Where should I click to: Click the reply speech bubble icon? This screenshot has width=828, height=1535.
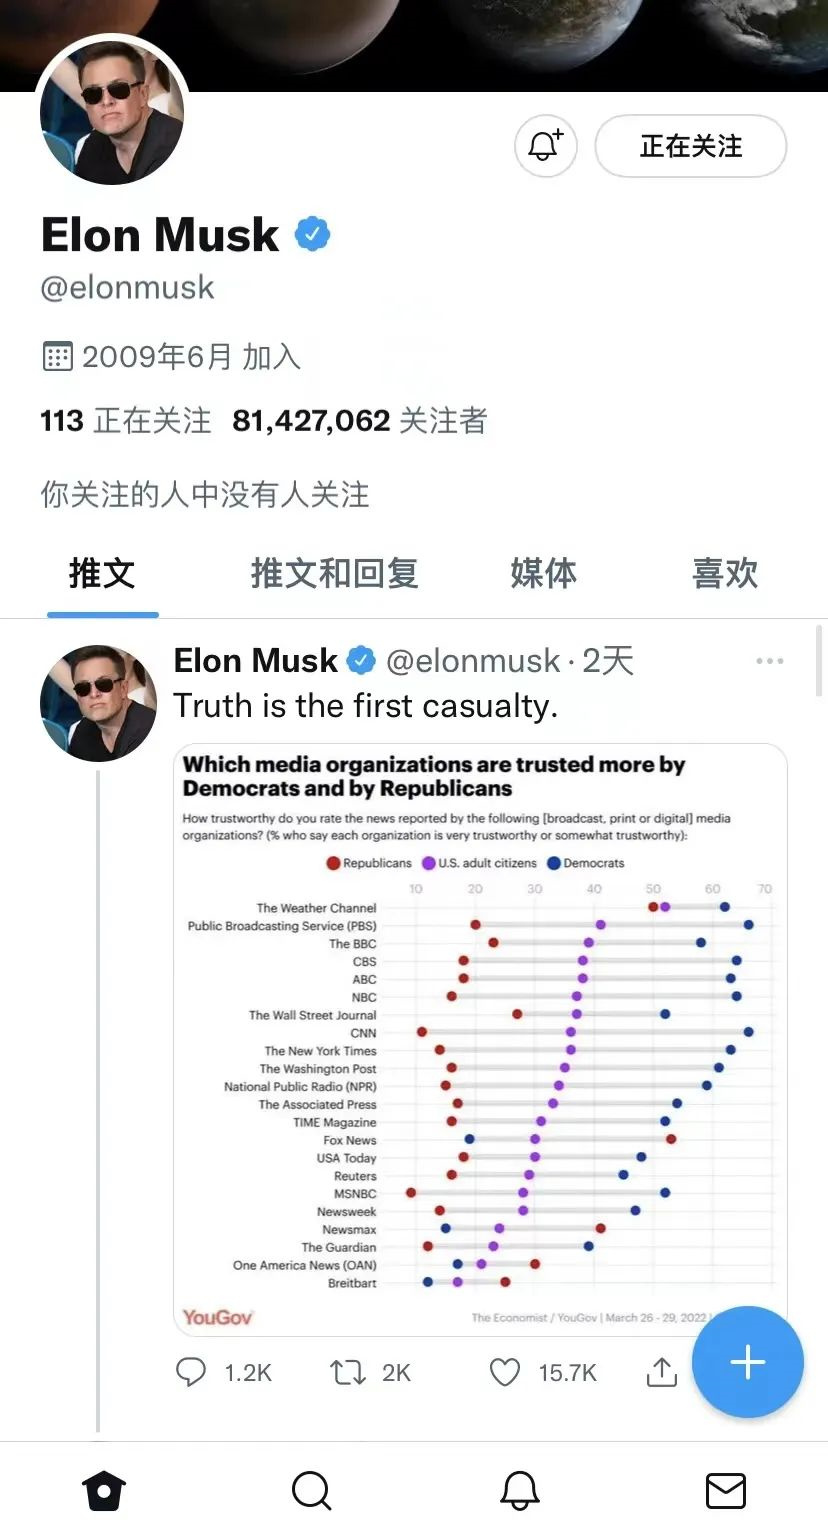point(191,1372)
